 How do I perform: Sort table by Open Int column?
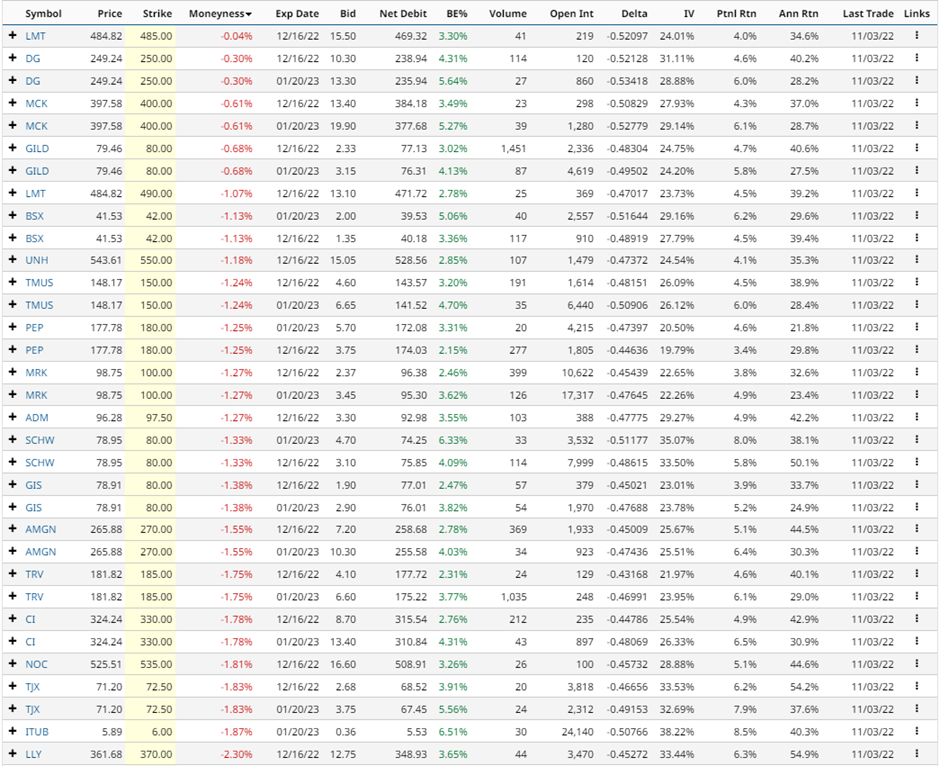[571, 13]
